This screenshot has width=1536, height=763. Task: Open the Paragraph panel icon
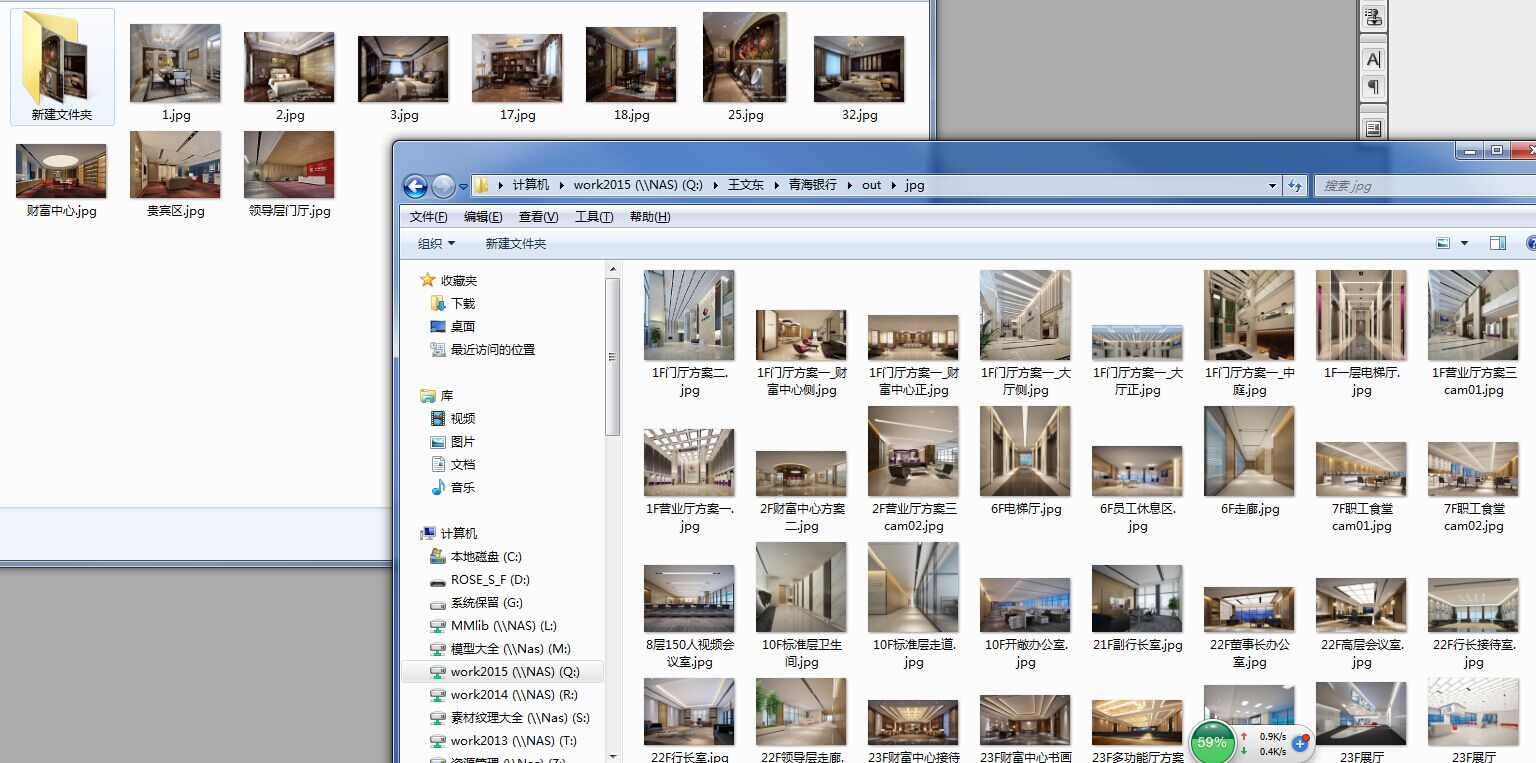point(1373,87)
